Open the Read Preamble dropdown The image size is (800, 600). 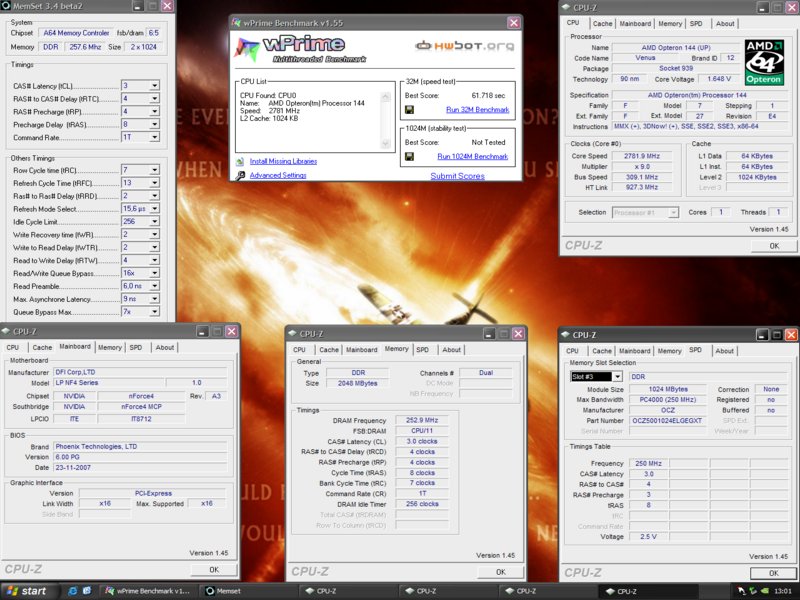[x=154, y=286]
